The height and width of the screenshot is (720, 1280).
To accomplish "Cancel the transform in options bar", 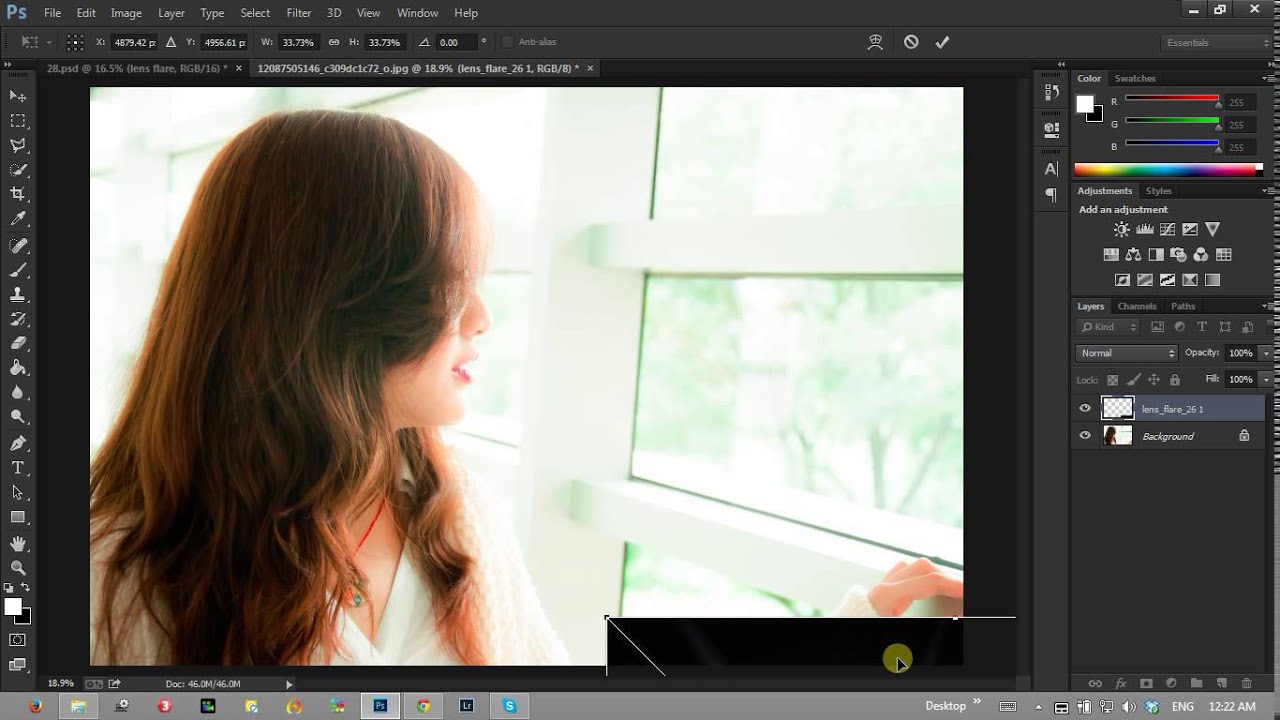I will [911, 42].
